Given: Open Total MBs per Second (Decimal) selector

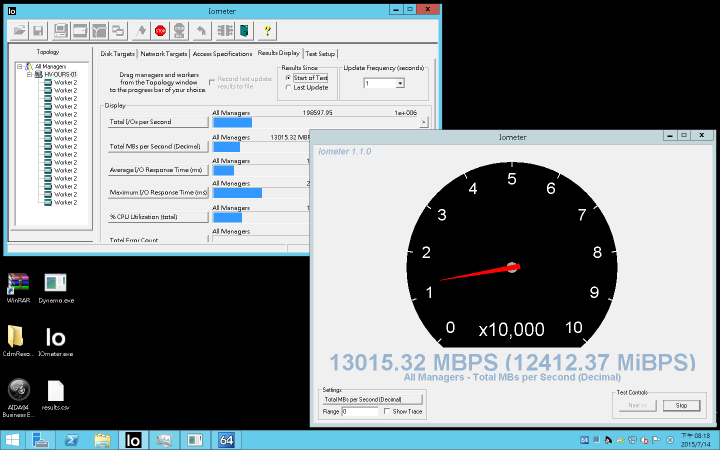Looking at the screenshot, I should point(158,146).
